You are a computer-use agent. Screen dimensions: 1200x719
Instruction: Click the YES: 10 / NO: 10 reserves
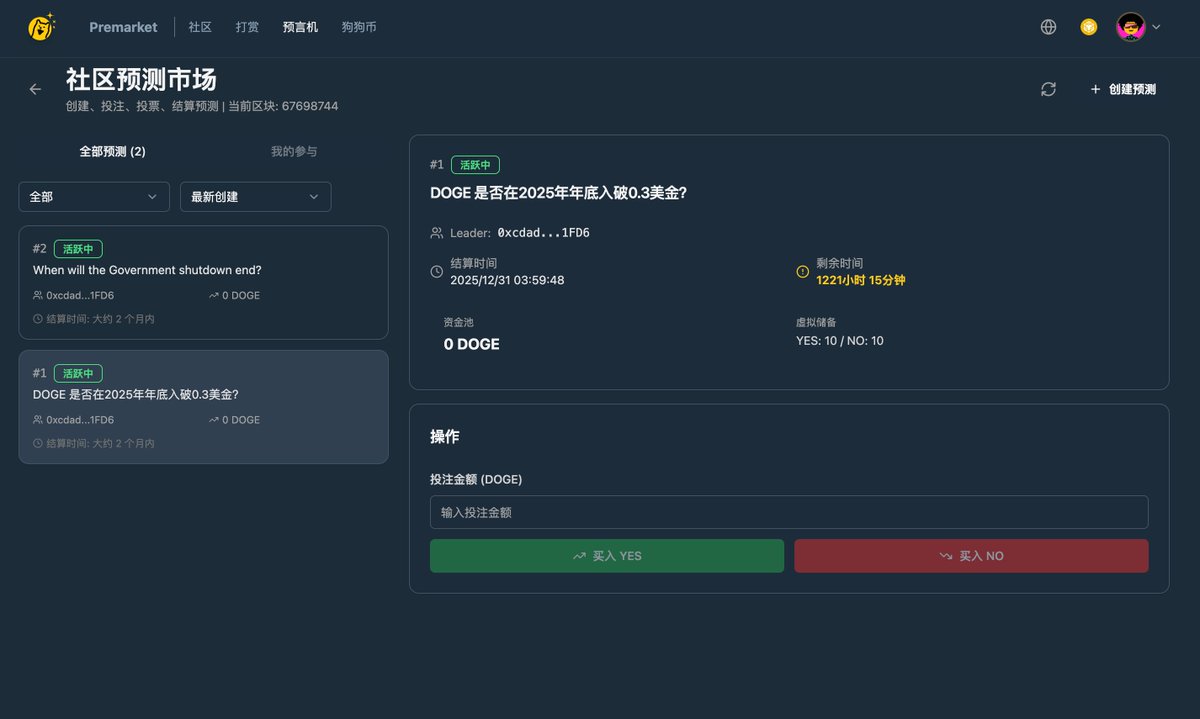coord(840,341)
